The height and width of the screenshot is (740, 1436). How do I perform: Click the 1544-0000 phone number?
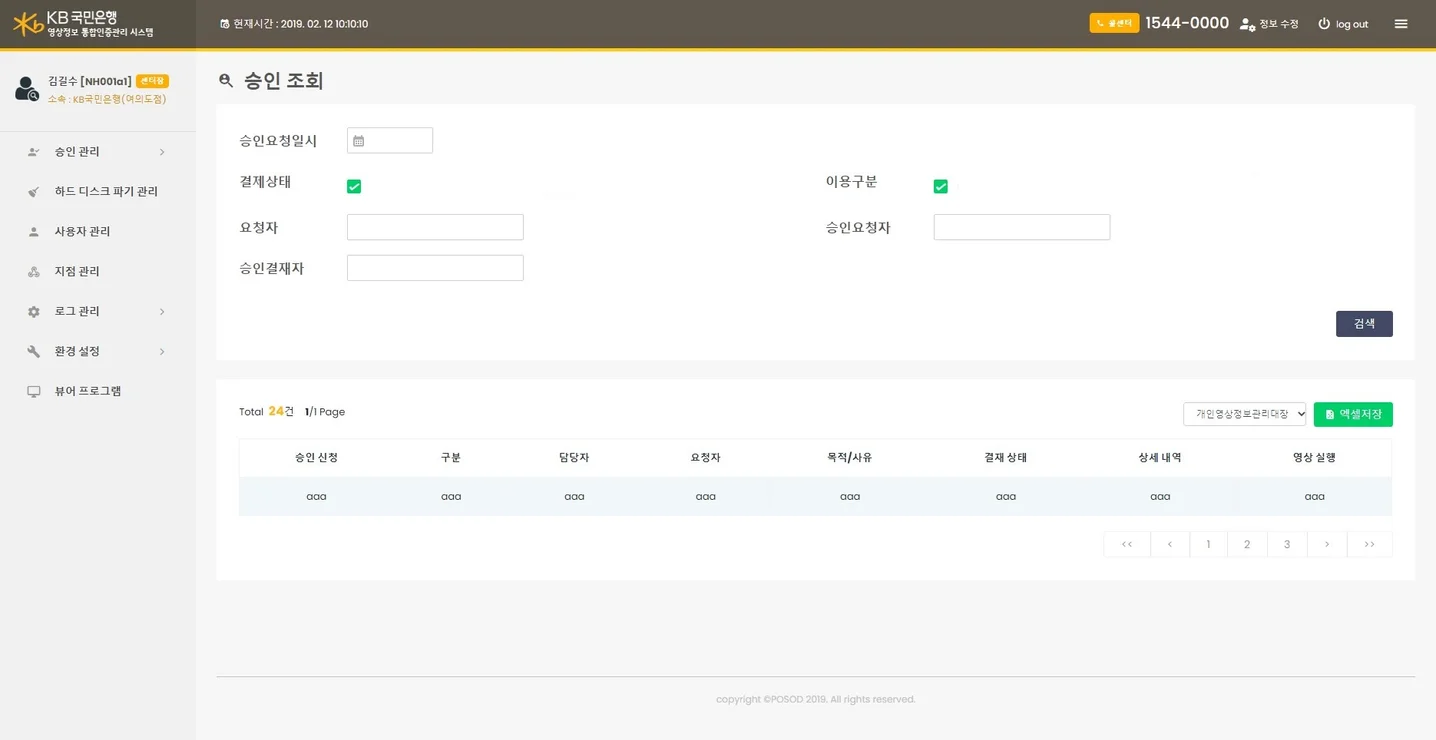click(1187, 23)
